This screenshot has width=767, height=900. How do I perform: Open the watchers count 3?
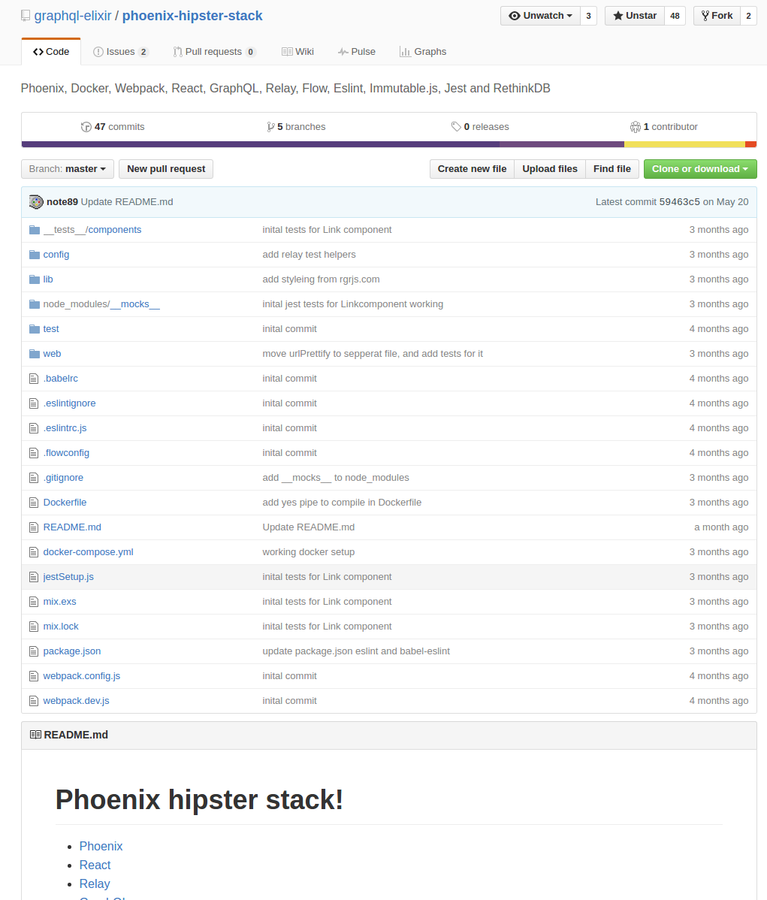[x=588, y=16]
